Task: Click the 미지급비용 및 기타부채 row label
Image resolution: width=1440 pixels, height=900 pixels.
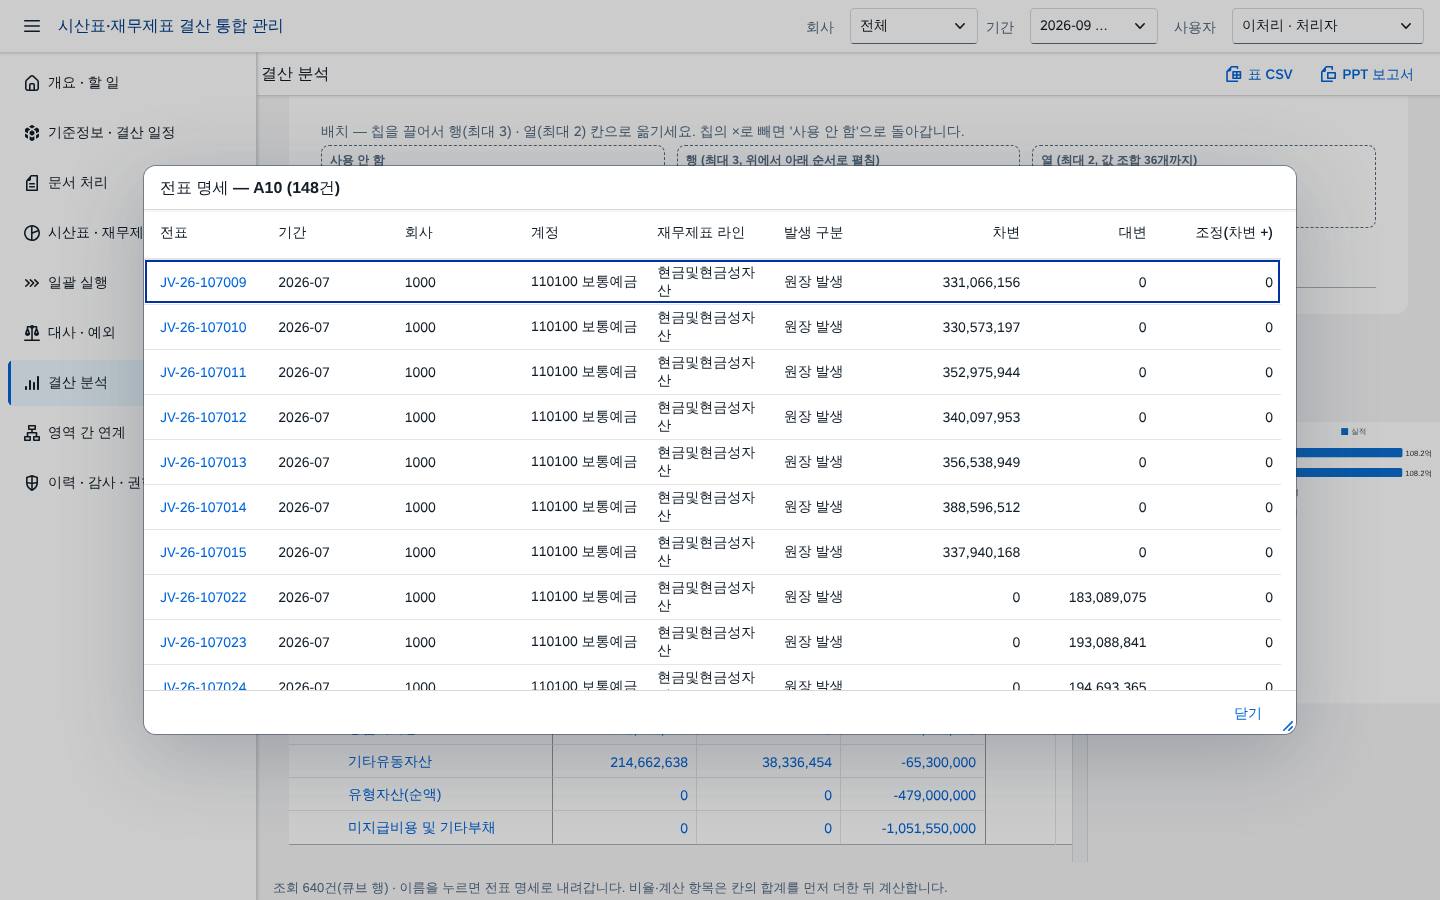Action: point(421,828)
